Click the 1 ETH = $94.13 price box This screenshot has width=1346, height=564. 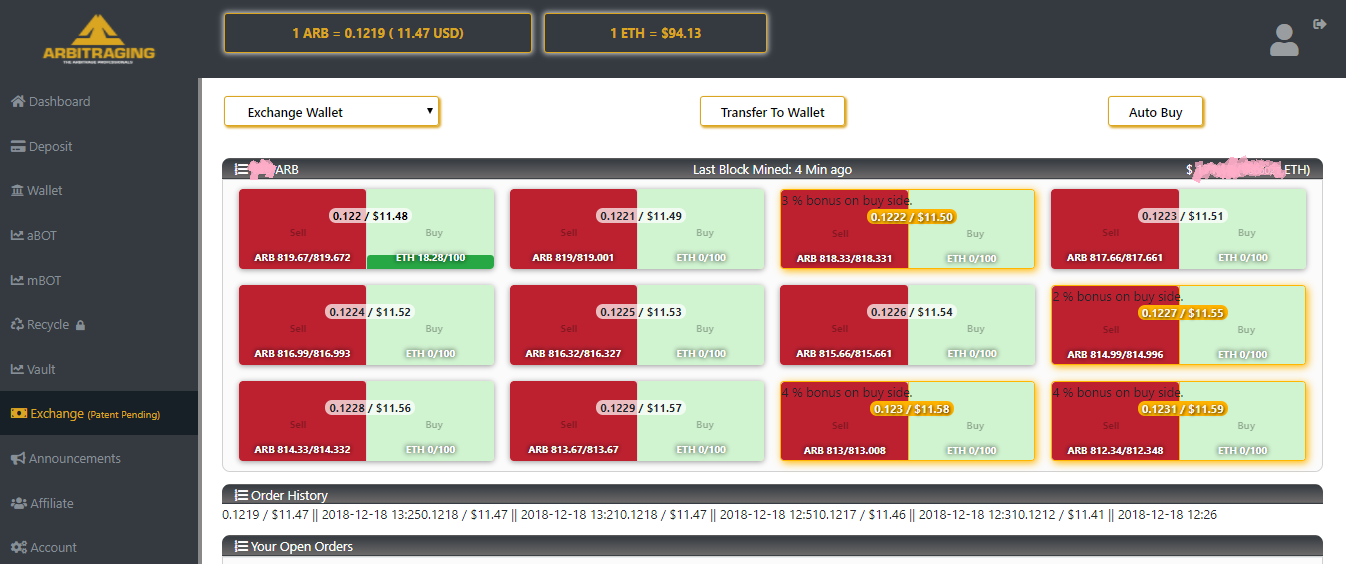(655, 33)
